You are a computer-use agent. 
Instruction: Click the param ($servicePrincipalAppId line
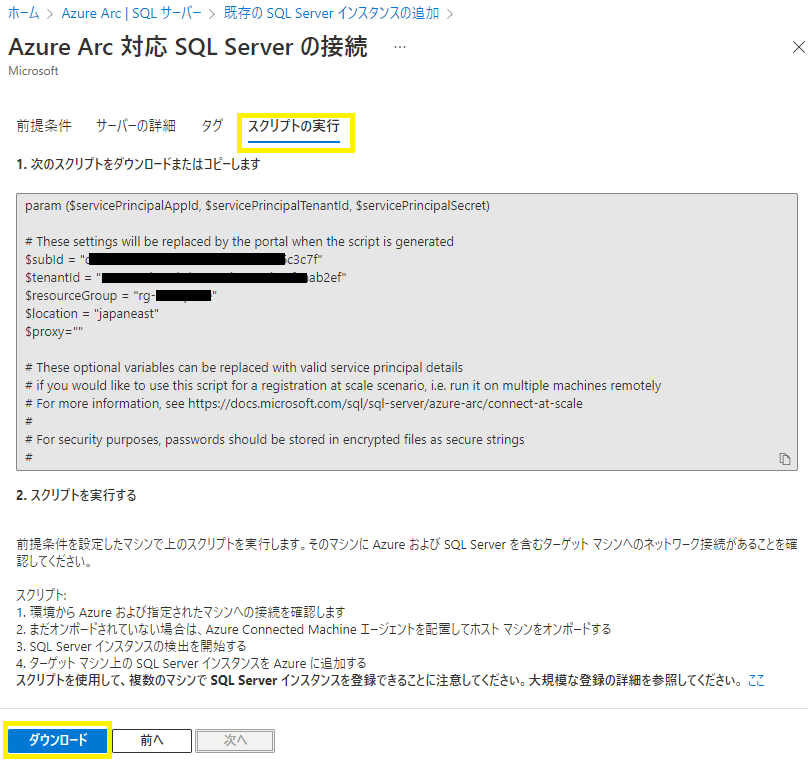[257, 206]
